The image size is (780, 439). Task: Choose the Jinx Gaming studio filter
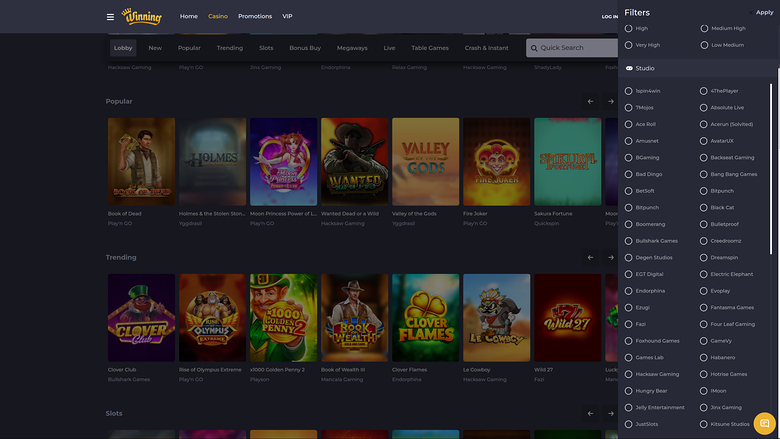pos(703,408)
